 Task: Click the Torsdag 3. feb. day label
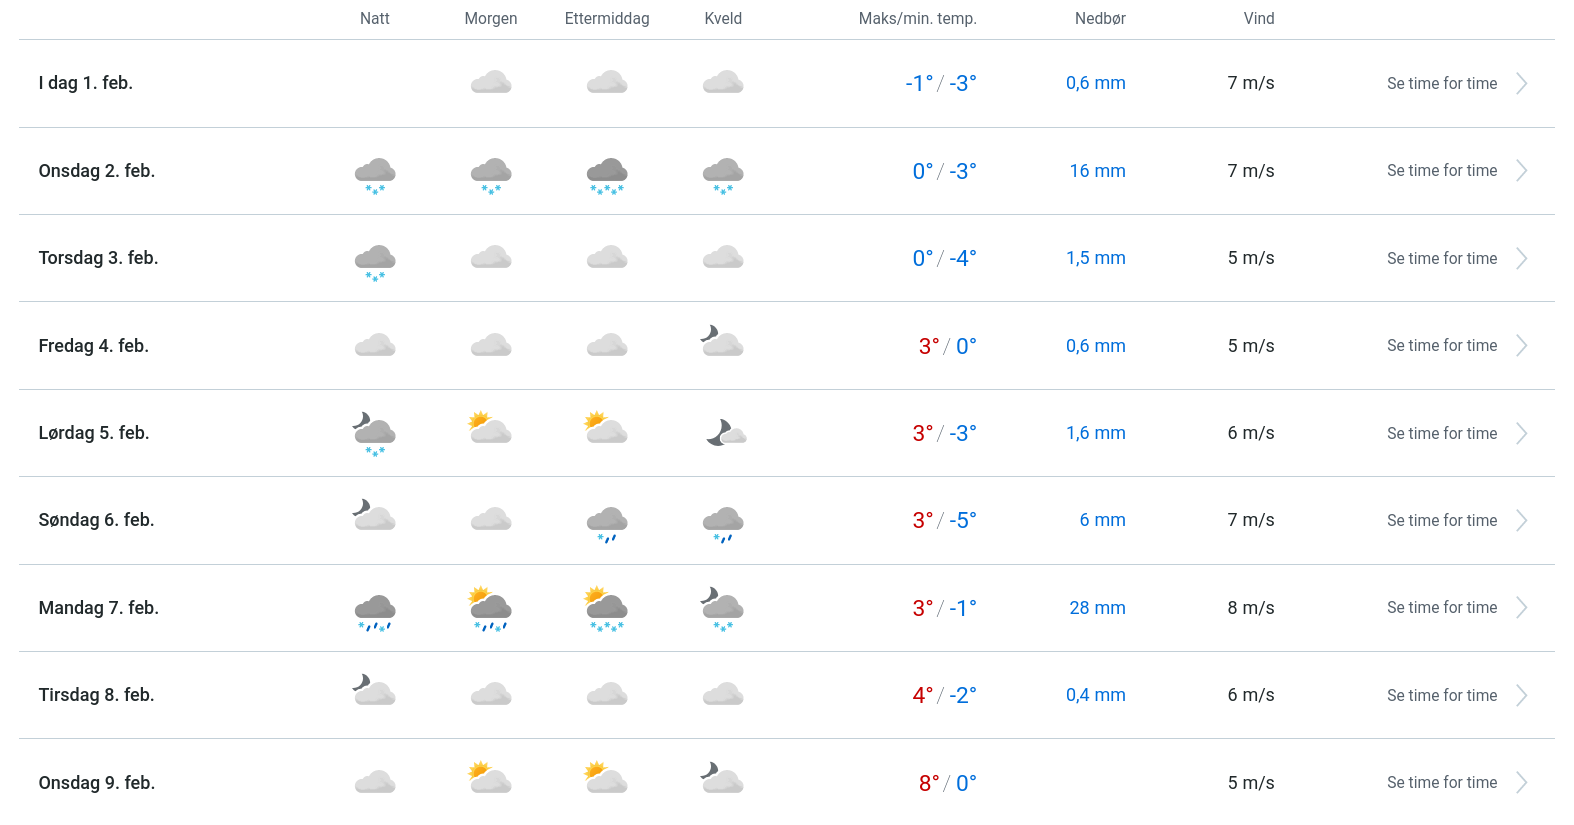98,258
